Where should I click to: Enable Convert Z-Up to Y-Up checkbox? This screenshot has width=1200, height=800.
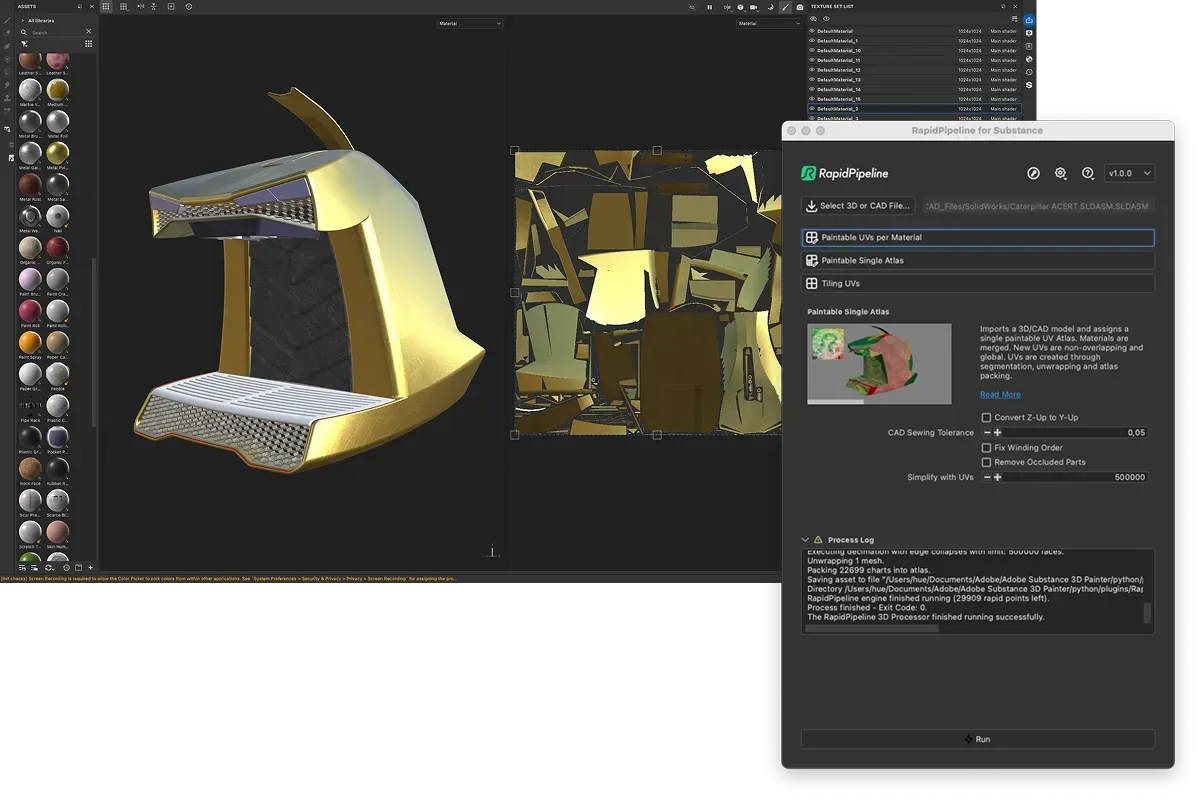click(986, 418)
